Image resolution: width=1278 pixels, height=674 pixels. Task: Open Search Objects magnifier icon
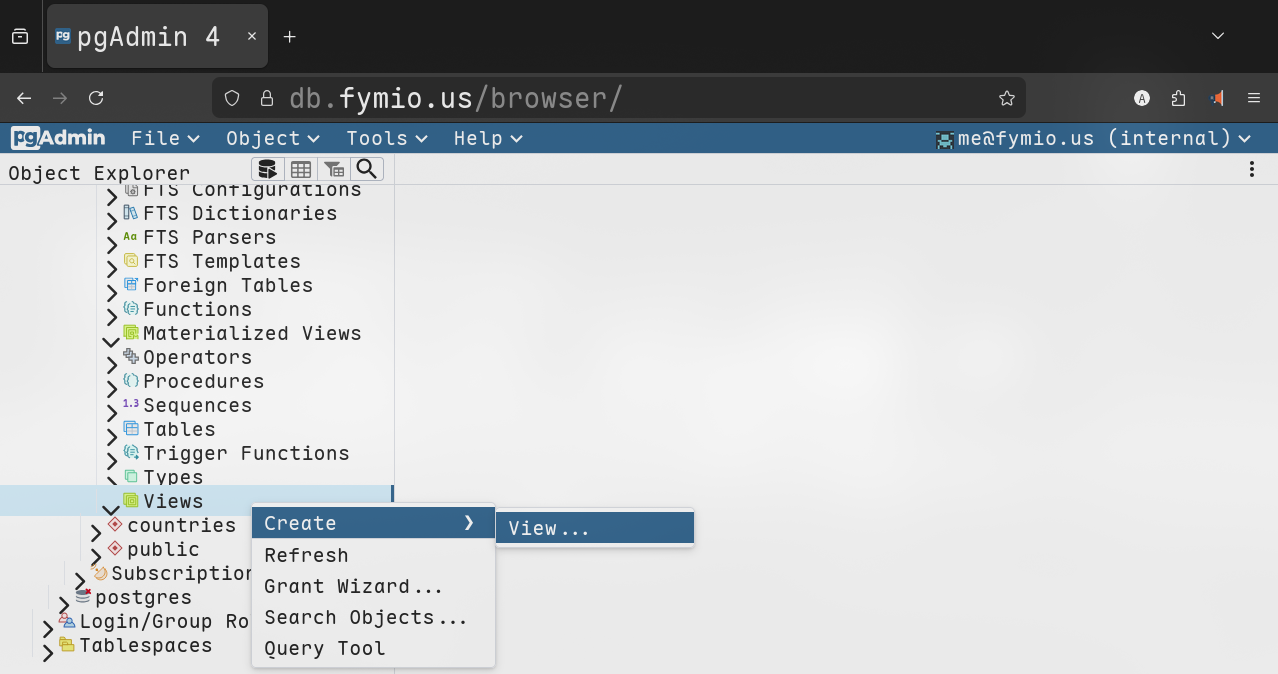(x=367, y=169)
